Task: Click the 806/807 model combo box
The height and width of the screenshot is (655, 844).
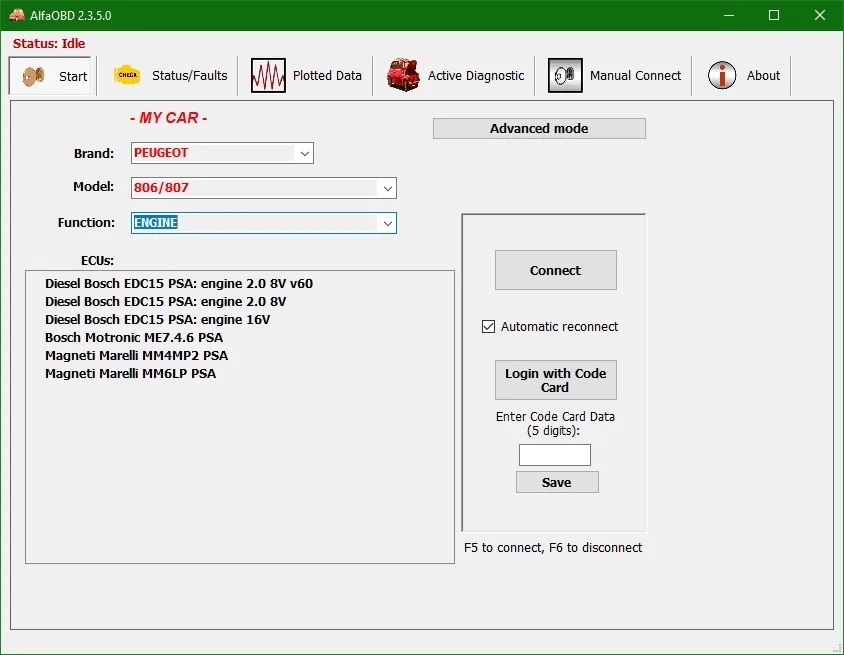Action: pyautogui.click(x=264, y=188)
